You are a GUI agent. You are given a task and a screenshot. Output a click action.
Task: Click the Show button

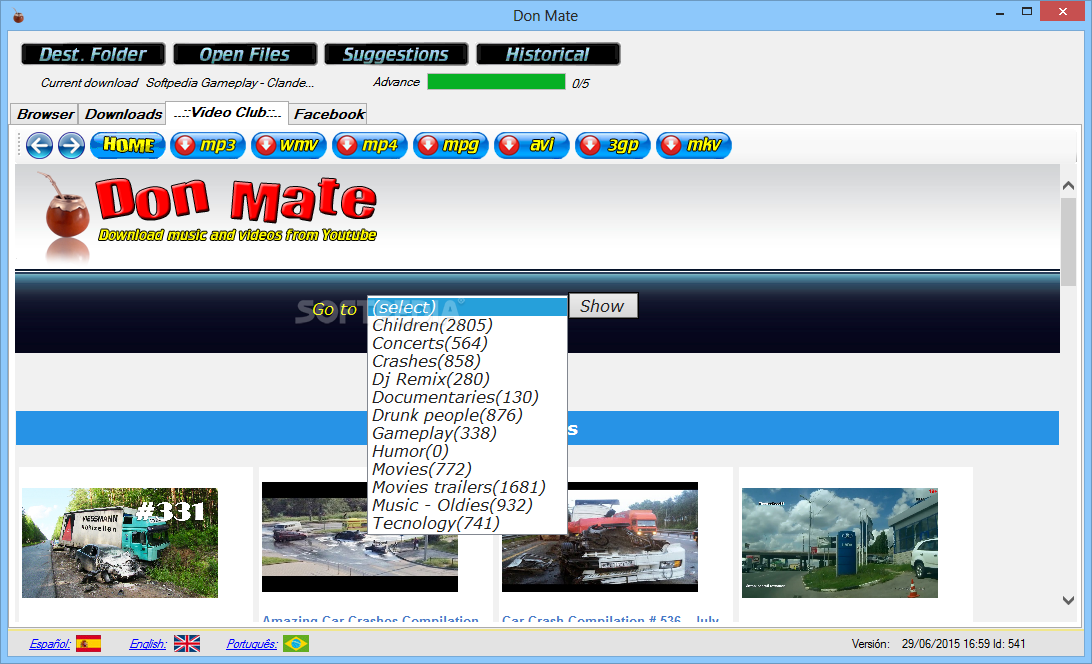pyautogui.click(x=603, y=306)
